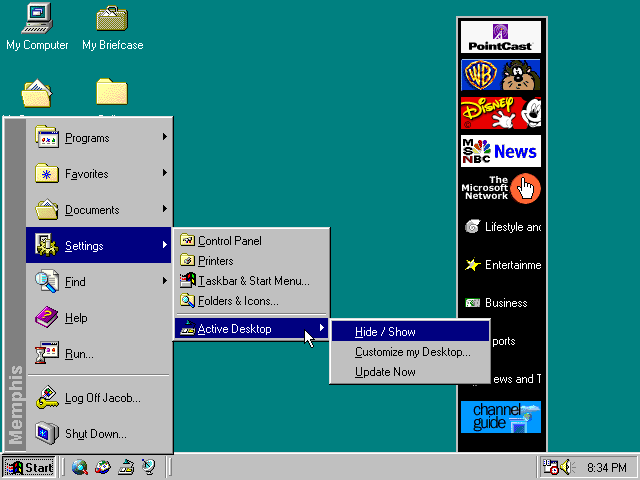The image size is (640, 480).
Task: Open the Business channel category
Action: (x=496, y=303)
